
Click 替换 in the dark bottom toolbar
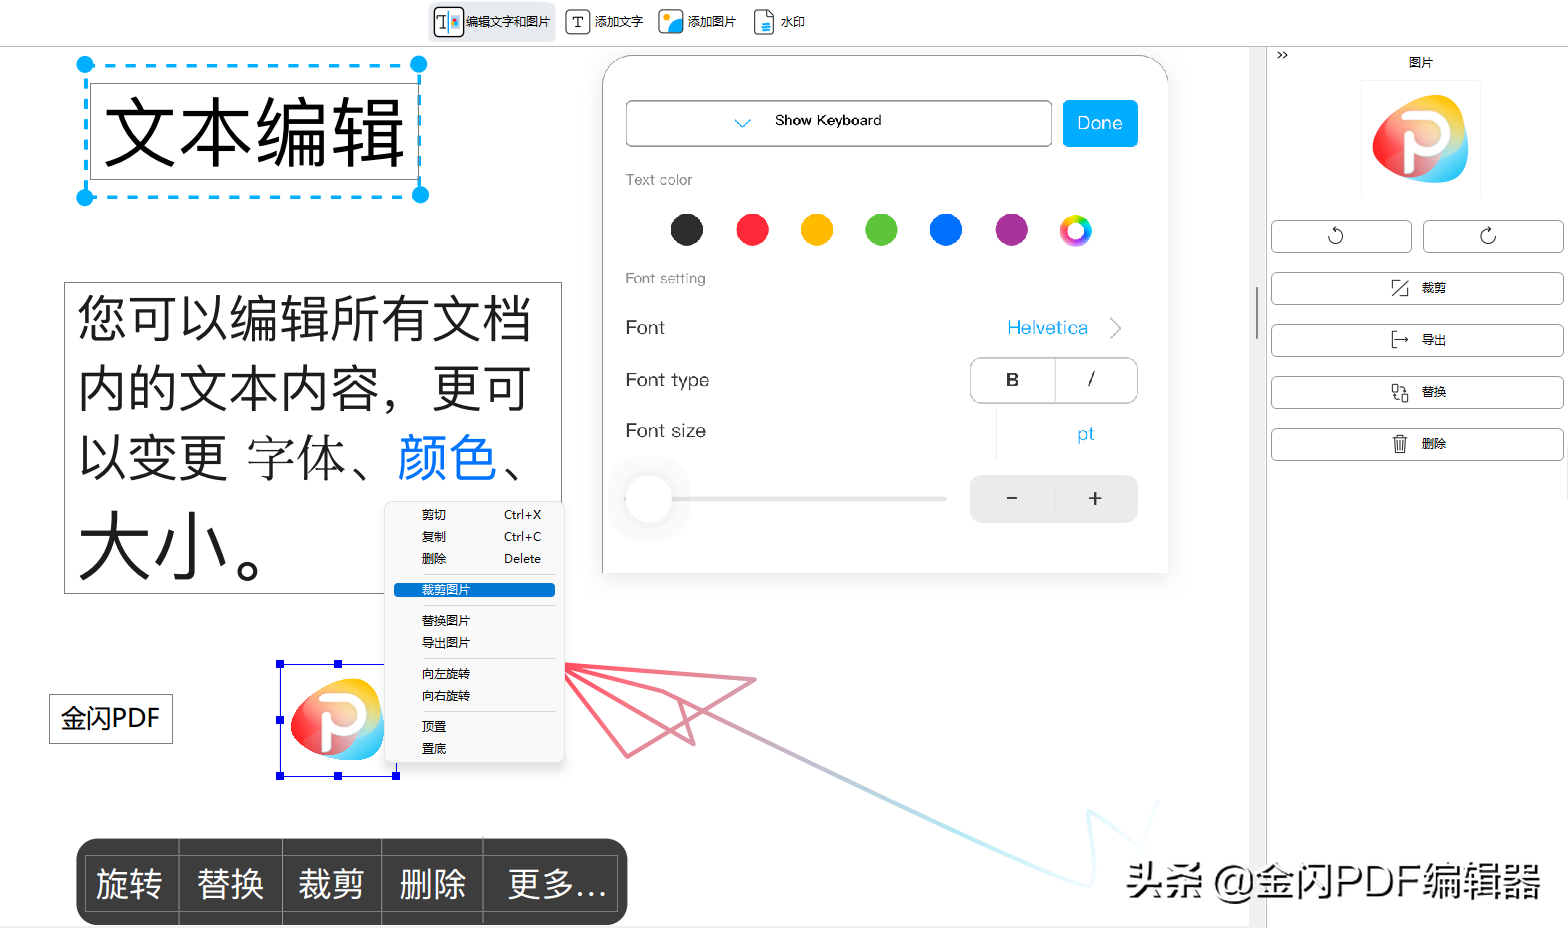tap(231, 884)
